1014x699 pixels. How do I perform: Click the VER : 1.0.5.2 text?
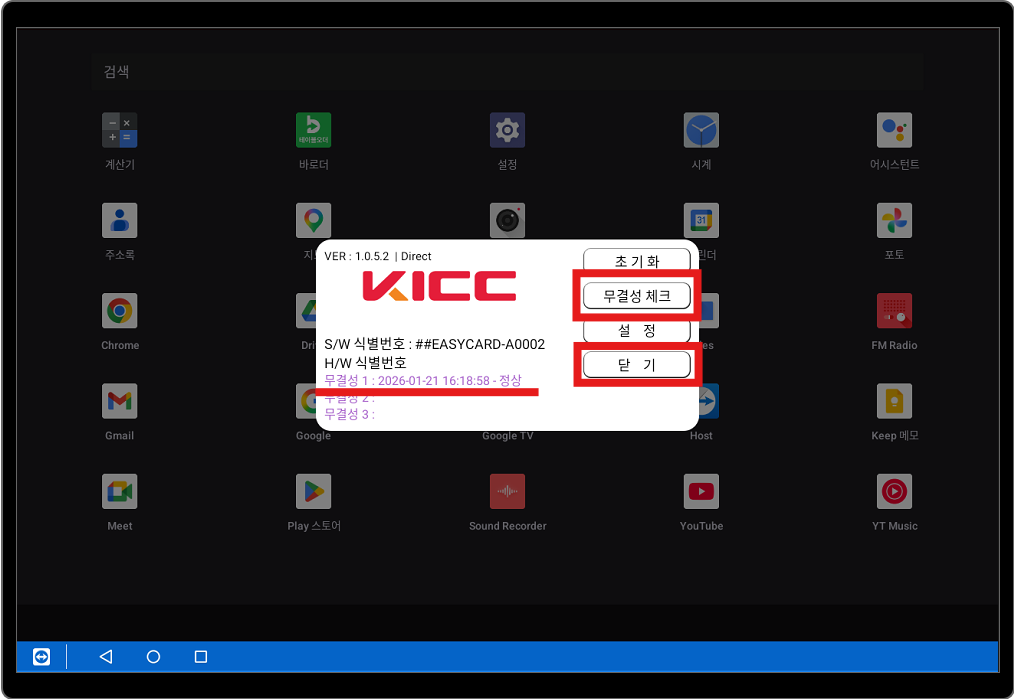pos(356,256)
